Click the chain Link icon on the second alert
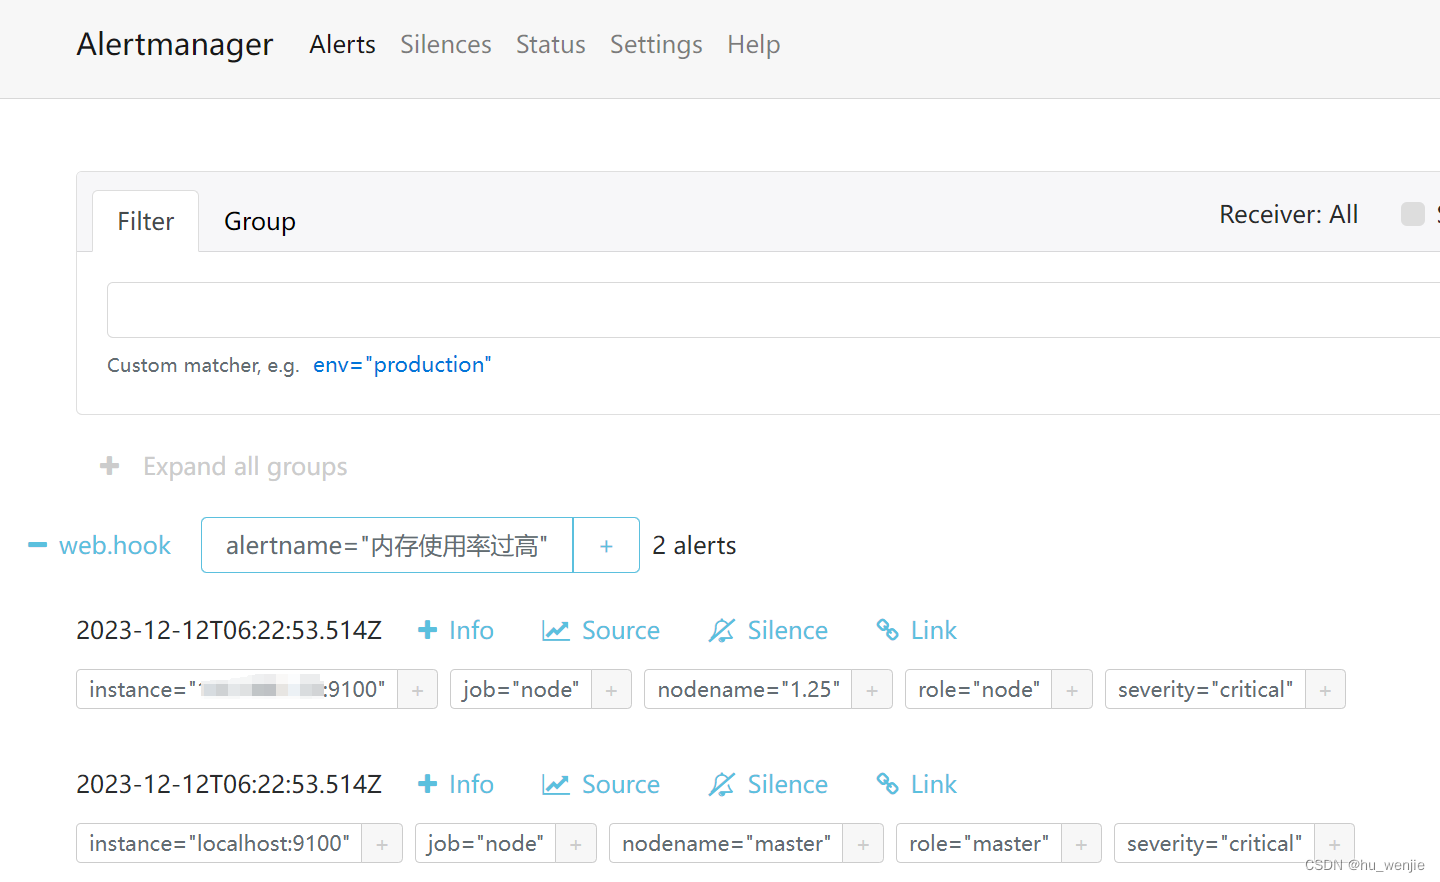This screenshot has width=1440, height=882. 888,784
